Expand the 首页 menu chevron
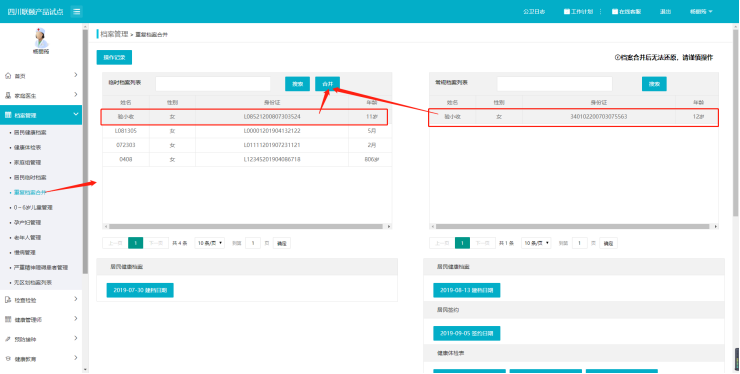The height and width of the screenshot is (374, 740). point(76,75)
